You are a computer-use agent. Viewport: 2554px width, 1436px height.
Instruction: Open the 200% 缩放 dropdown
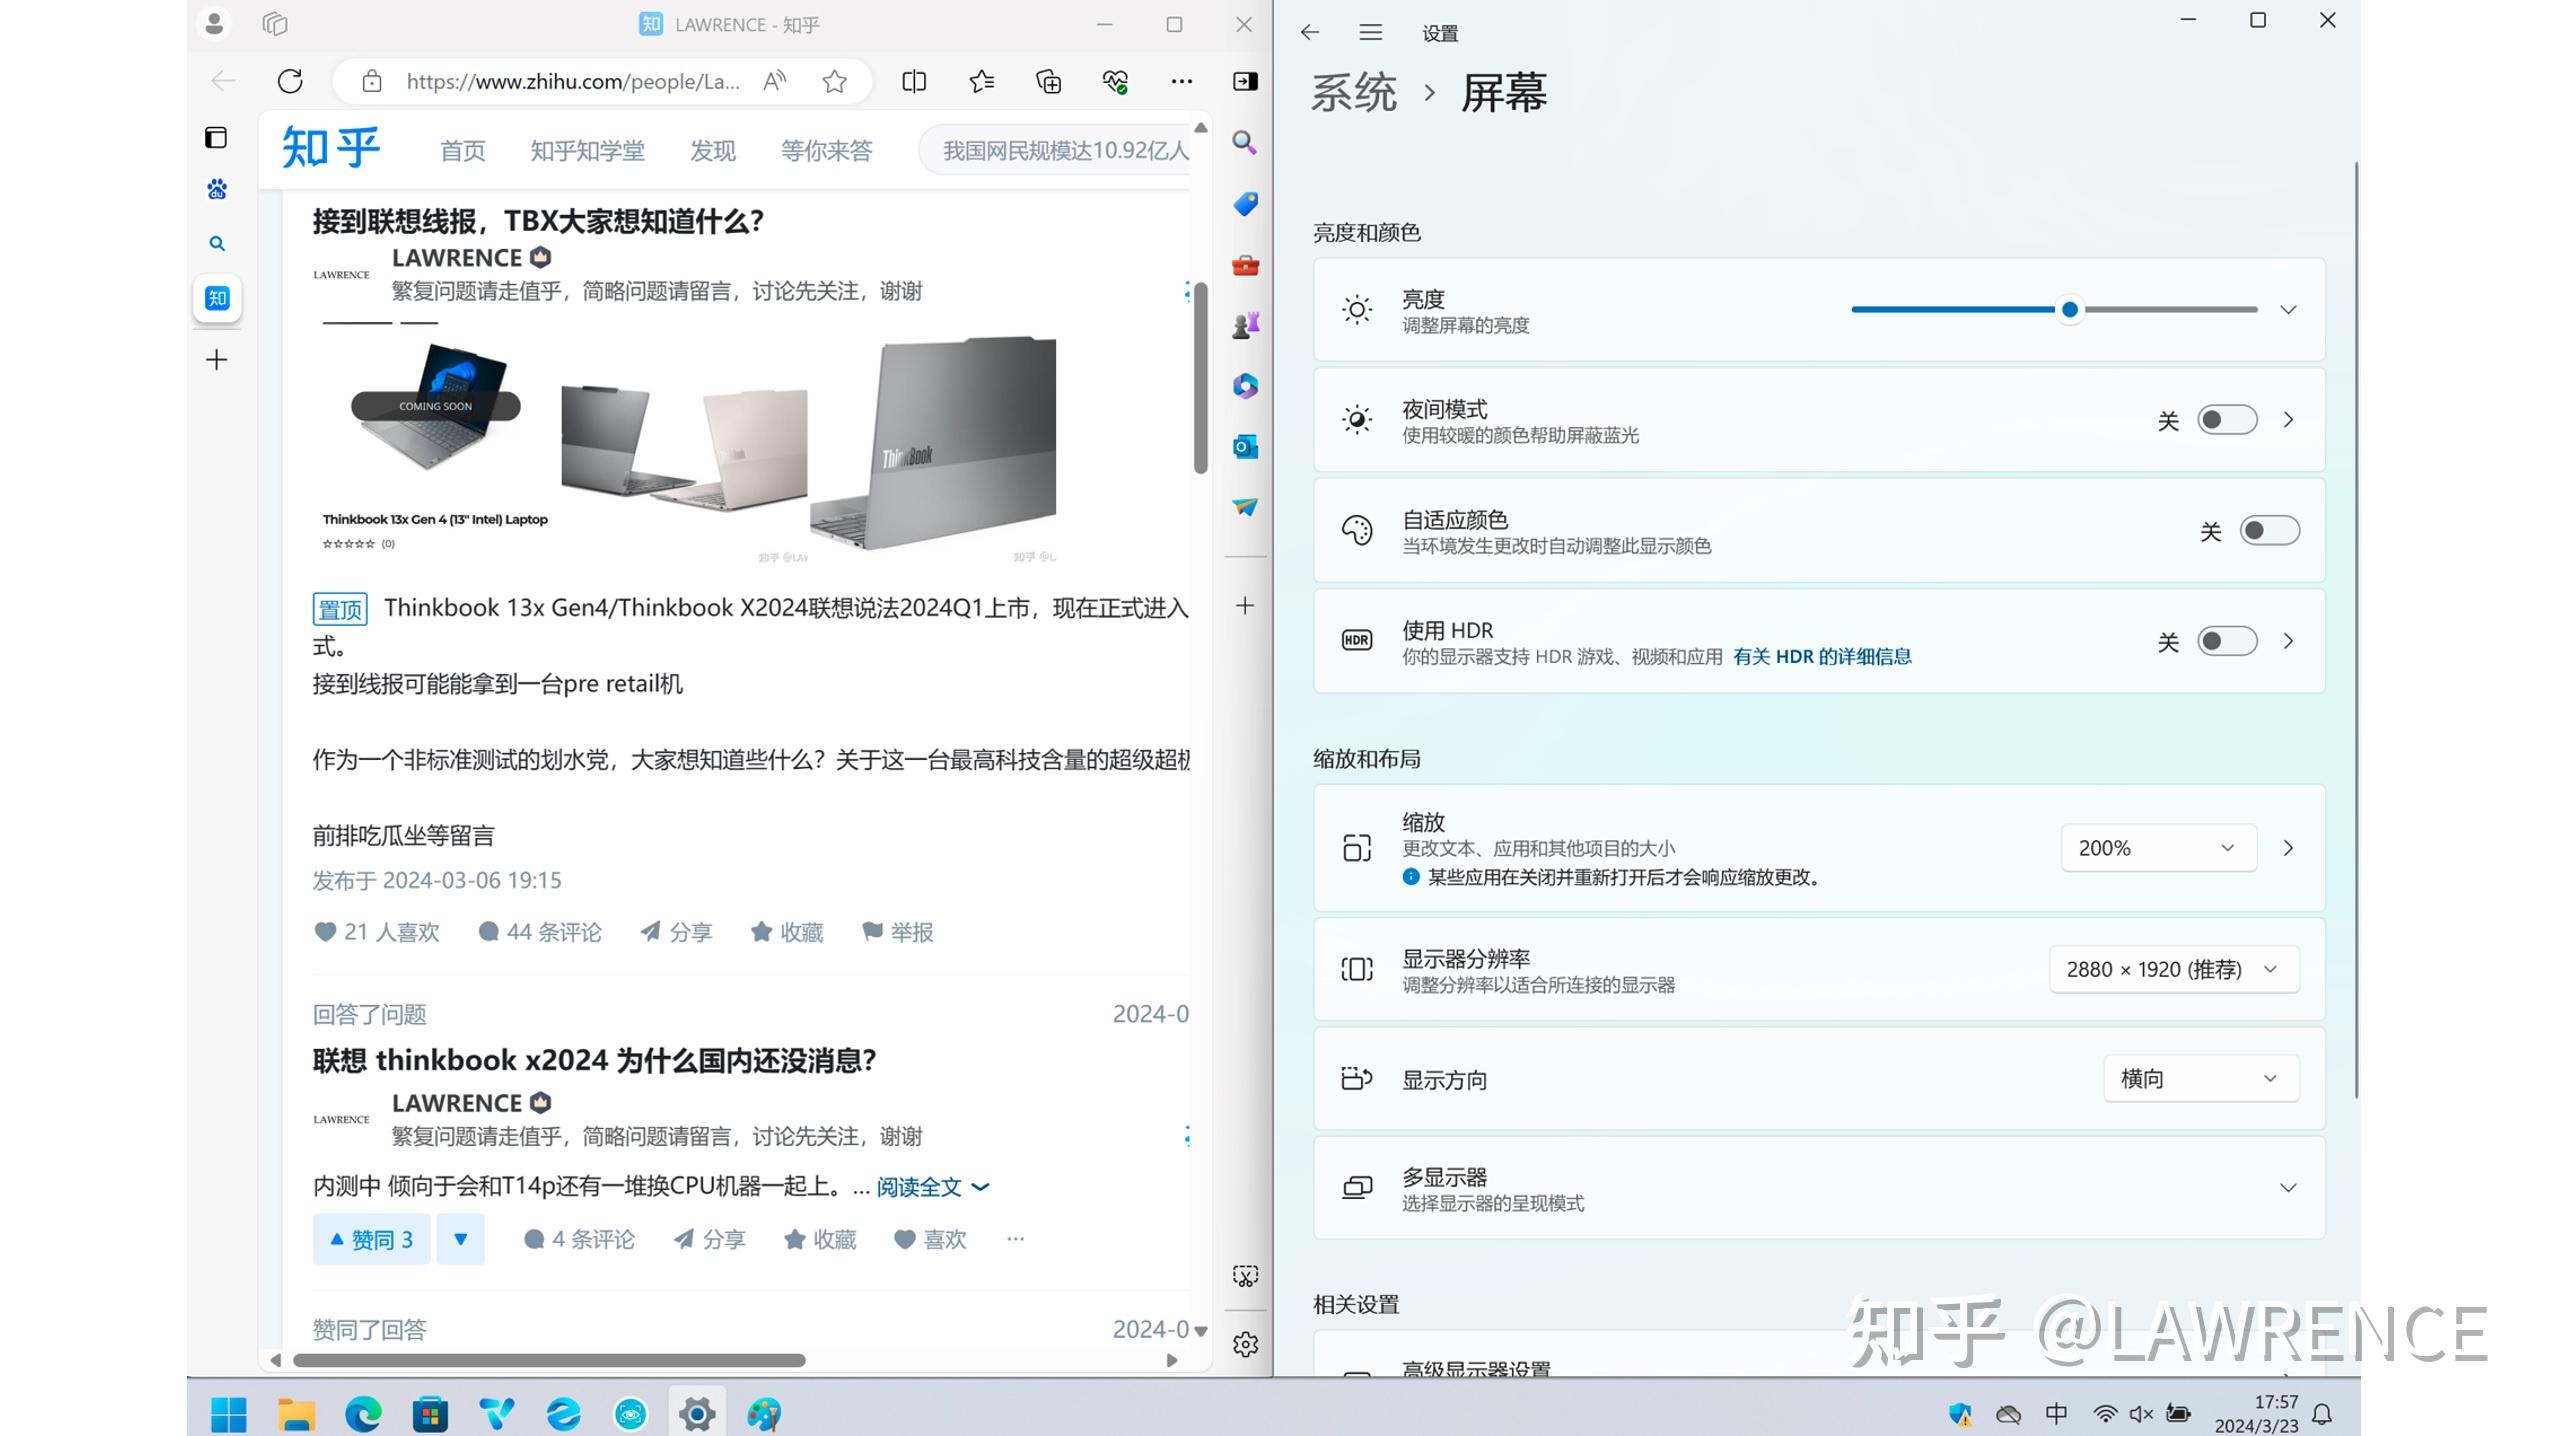(x=2157, y=848)
